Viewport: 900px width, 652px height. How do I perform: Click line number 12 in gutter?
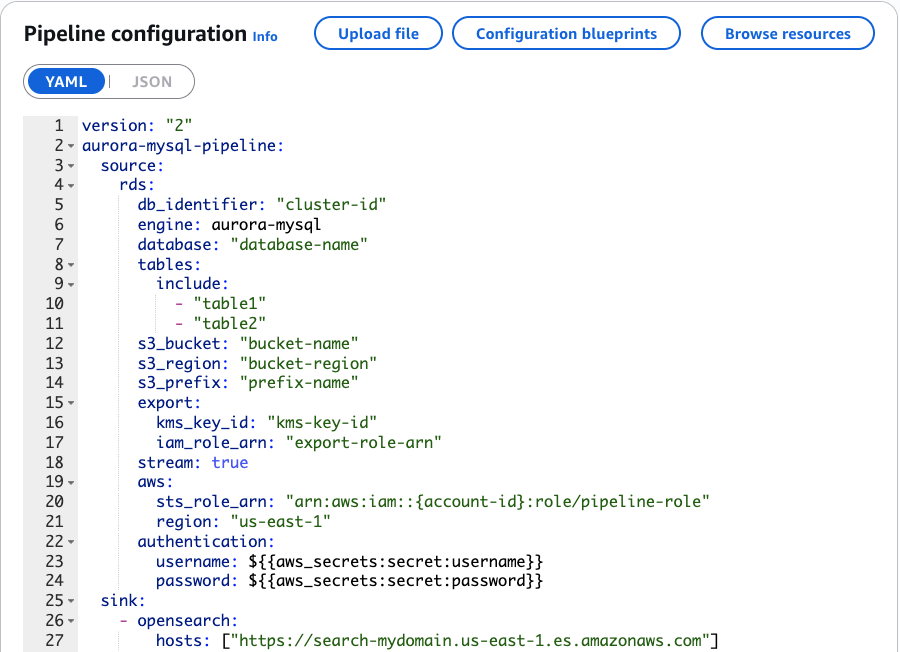click(55, 343)
